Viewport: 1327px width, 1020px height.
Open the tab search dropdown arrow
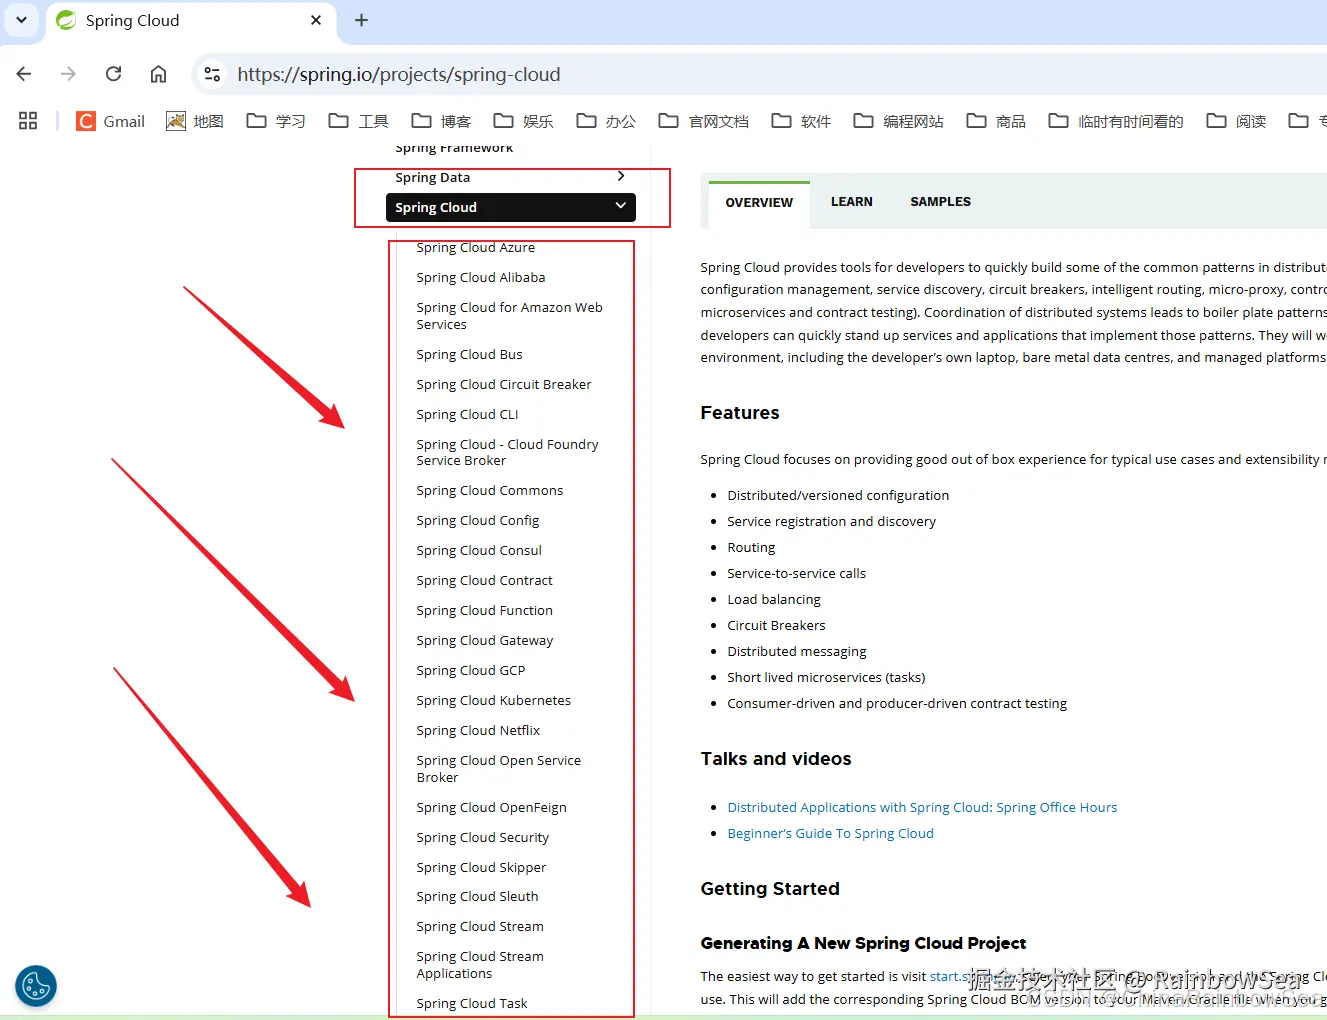21,20
